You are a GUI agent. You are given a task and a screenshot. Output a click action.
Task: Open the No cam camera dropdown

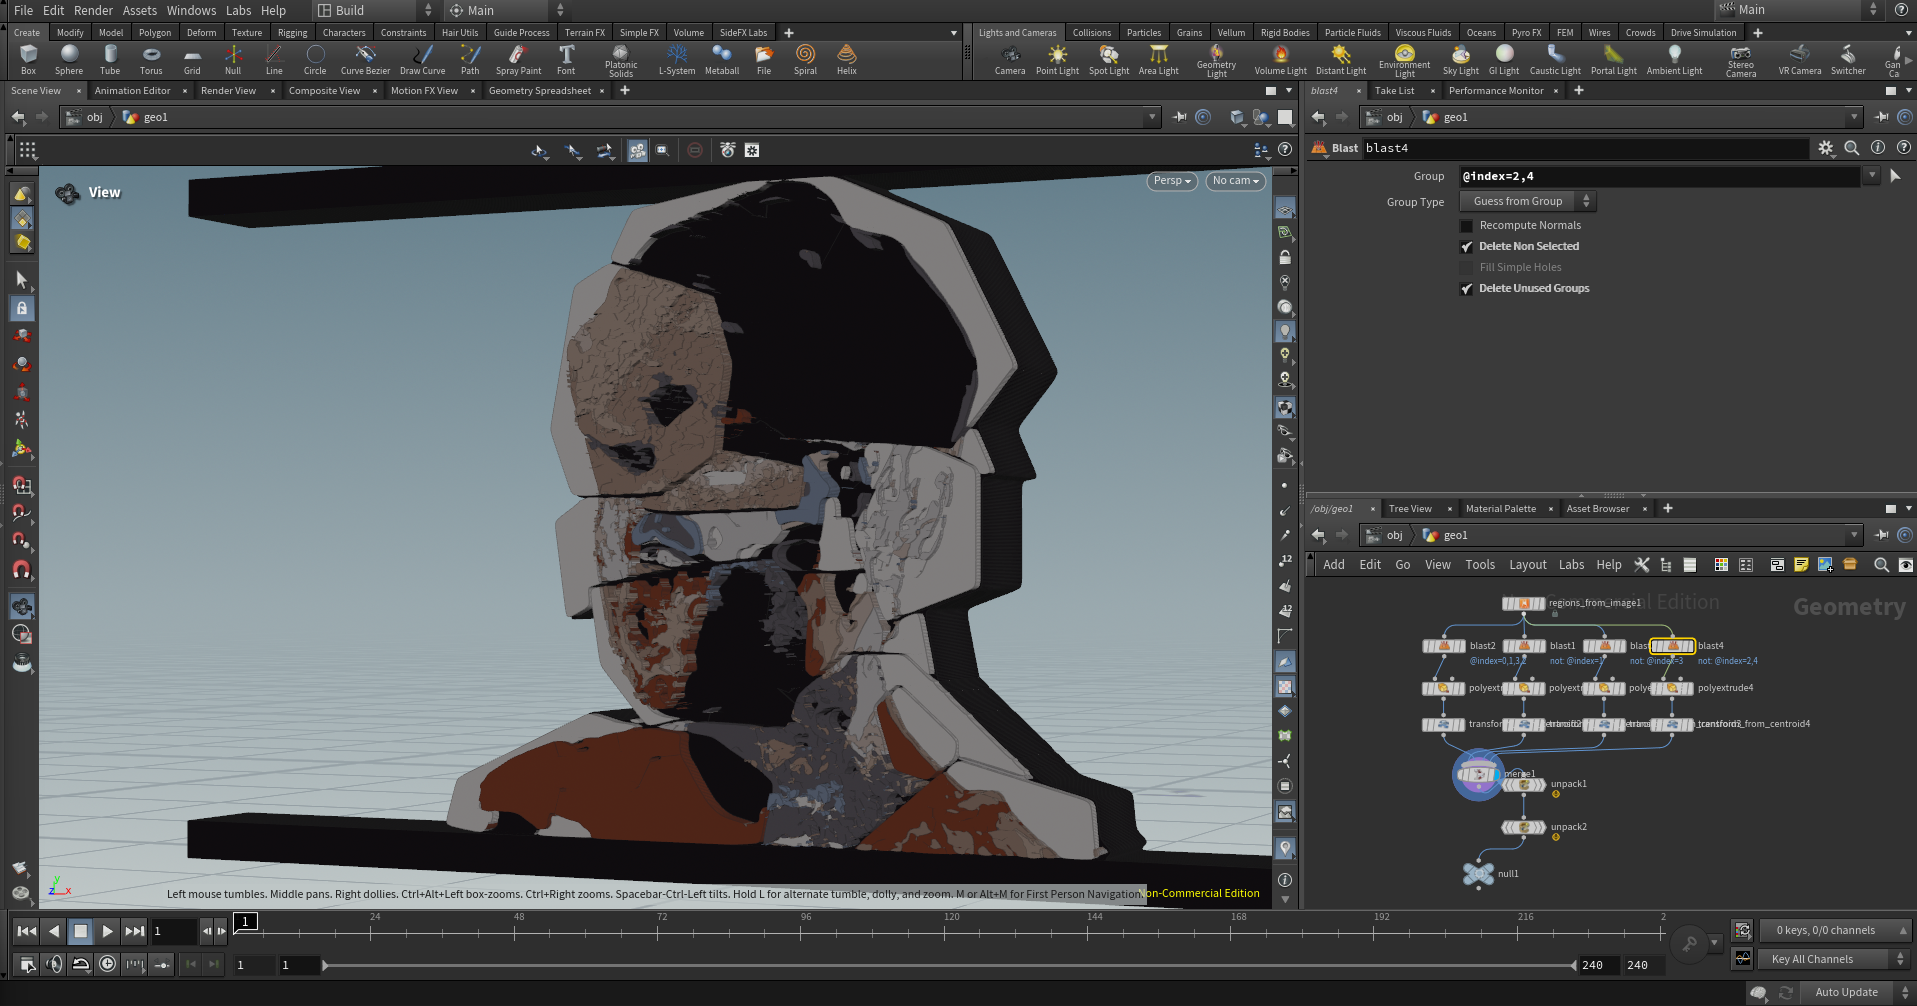click(1236, 181)
